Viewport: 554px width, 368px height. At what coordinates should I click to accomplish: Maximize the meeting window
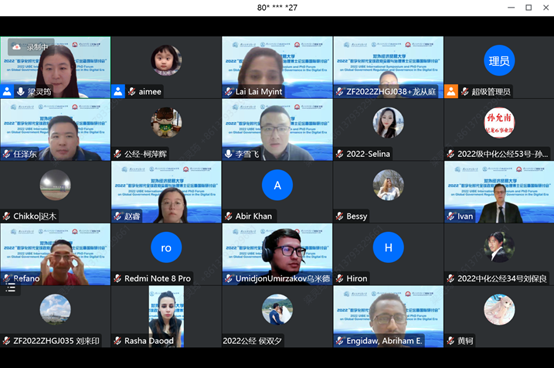529,7
